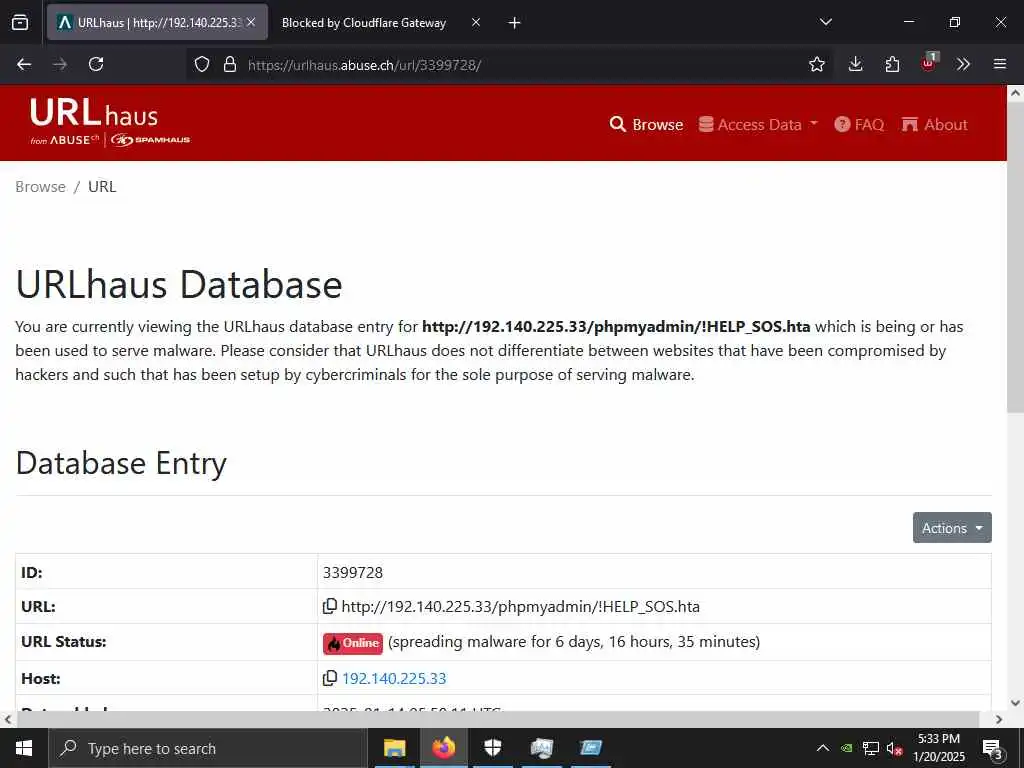Click the horizontal page scrollbar
1024x768 pixels.
click(x=498, y=719)
